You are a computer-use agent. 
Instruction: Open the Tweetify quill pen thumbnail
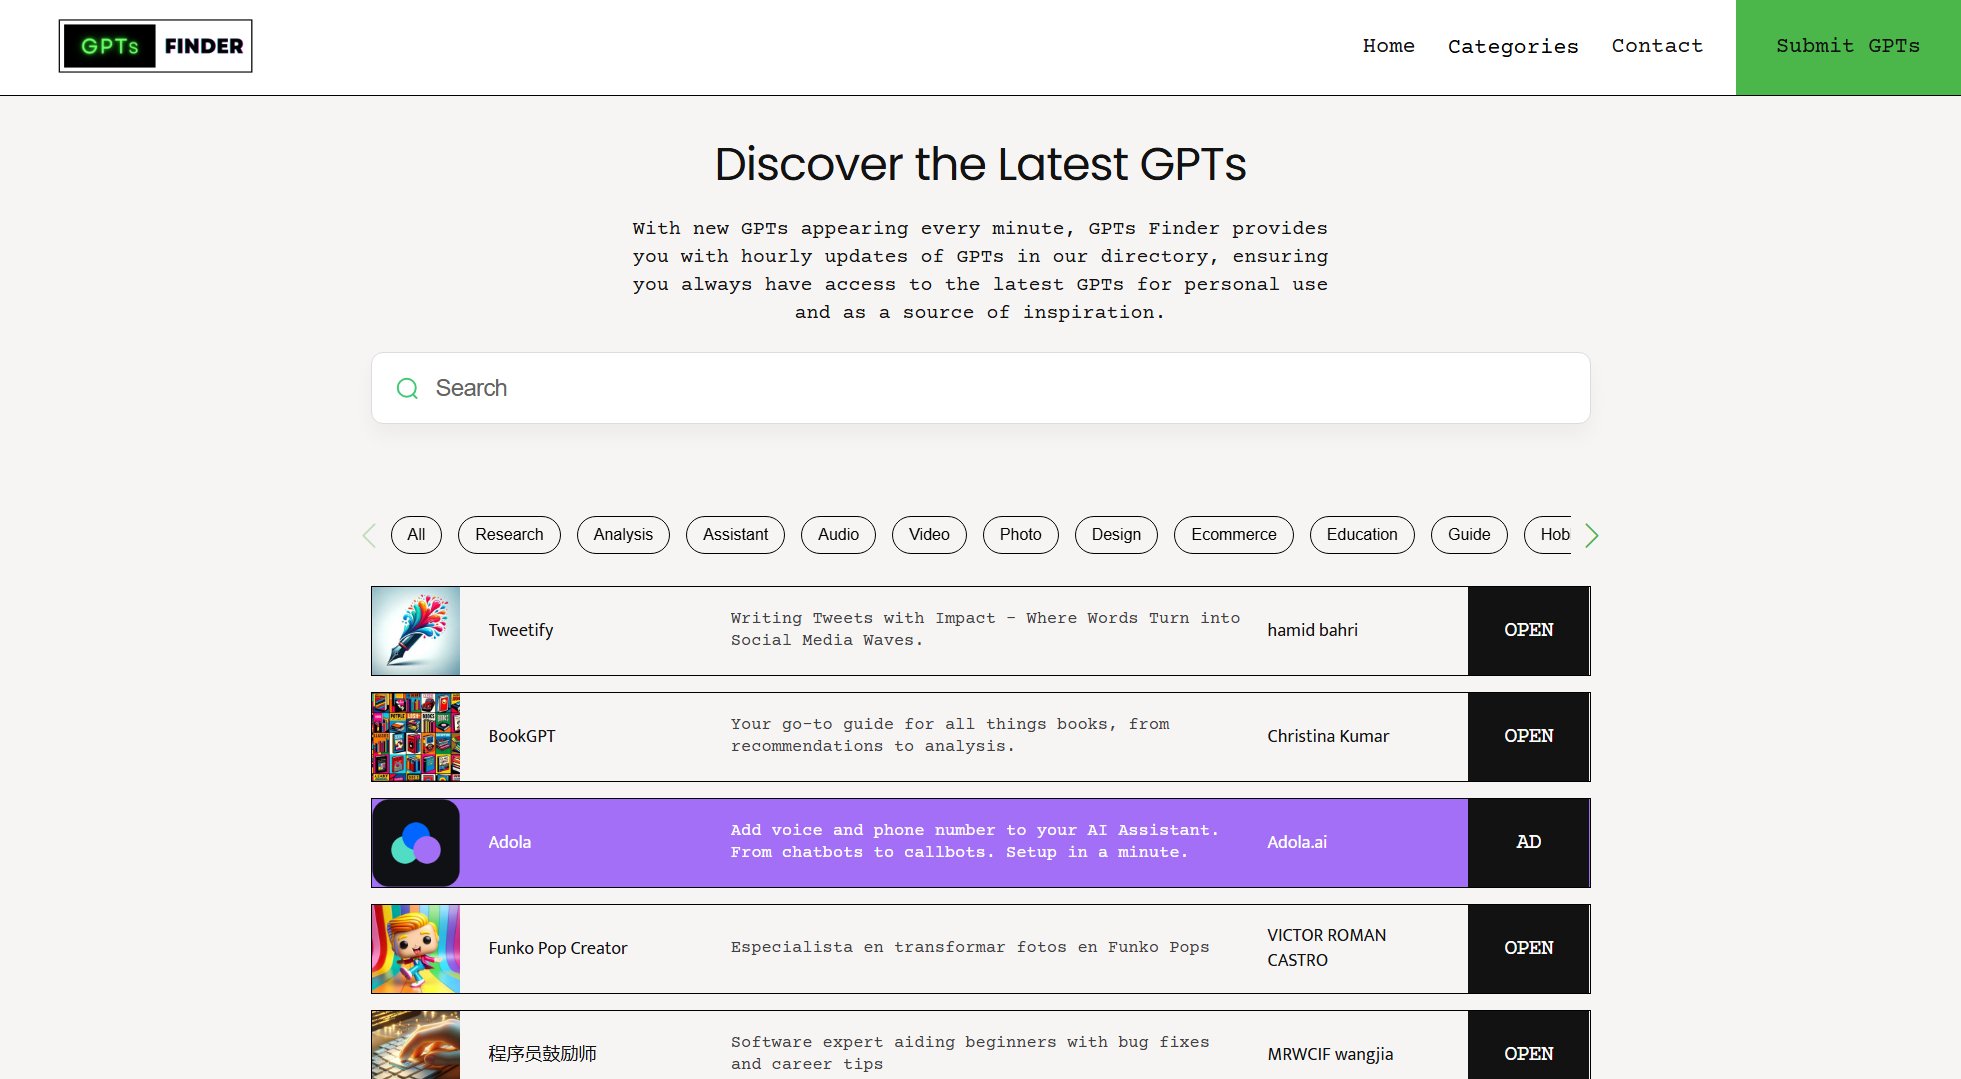click(x=416, y=631)
